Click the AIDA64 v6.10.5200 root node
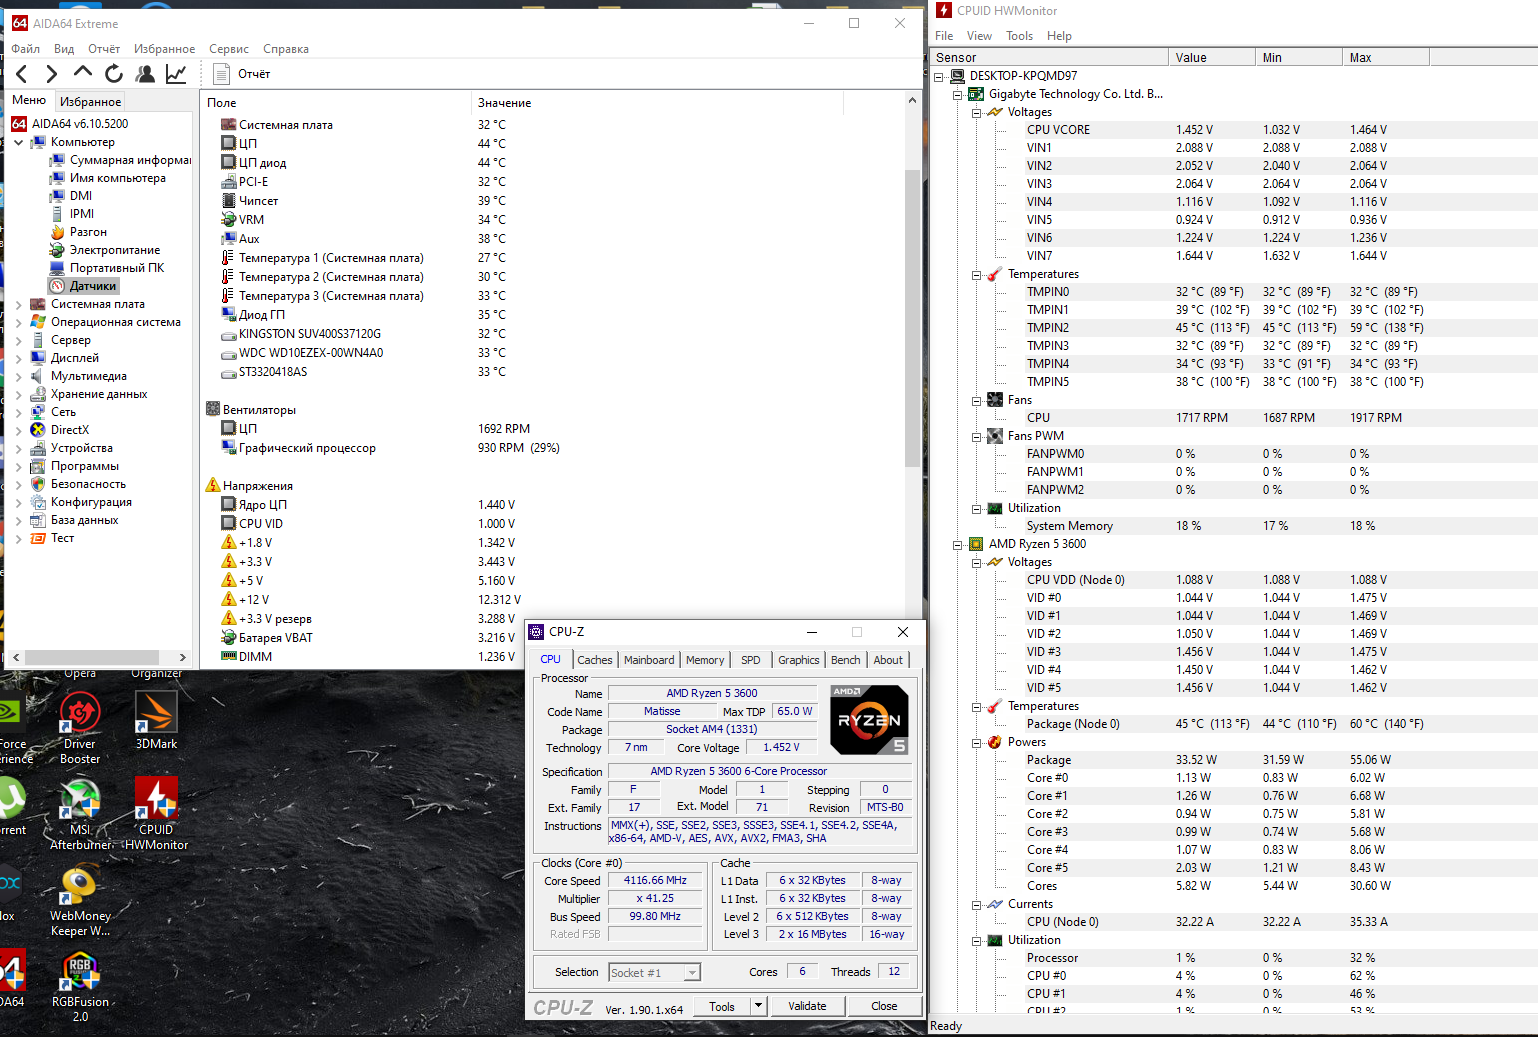Image resolution: width=1538 pixels, height=1037 pixels. pyautogui.click(x=70, y=124)
